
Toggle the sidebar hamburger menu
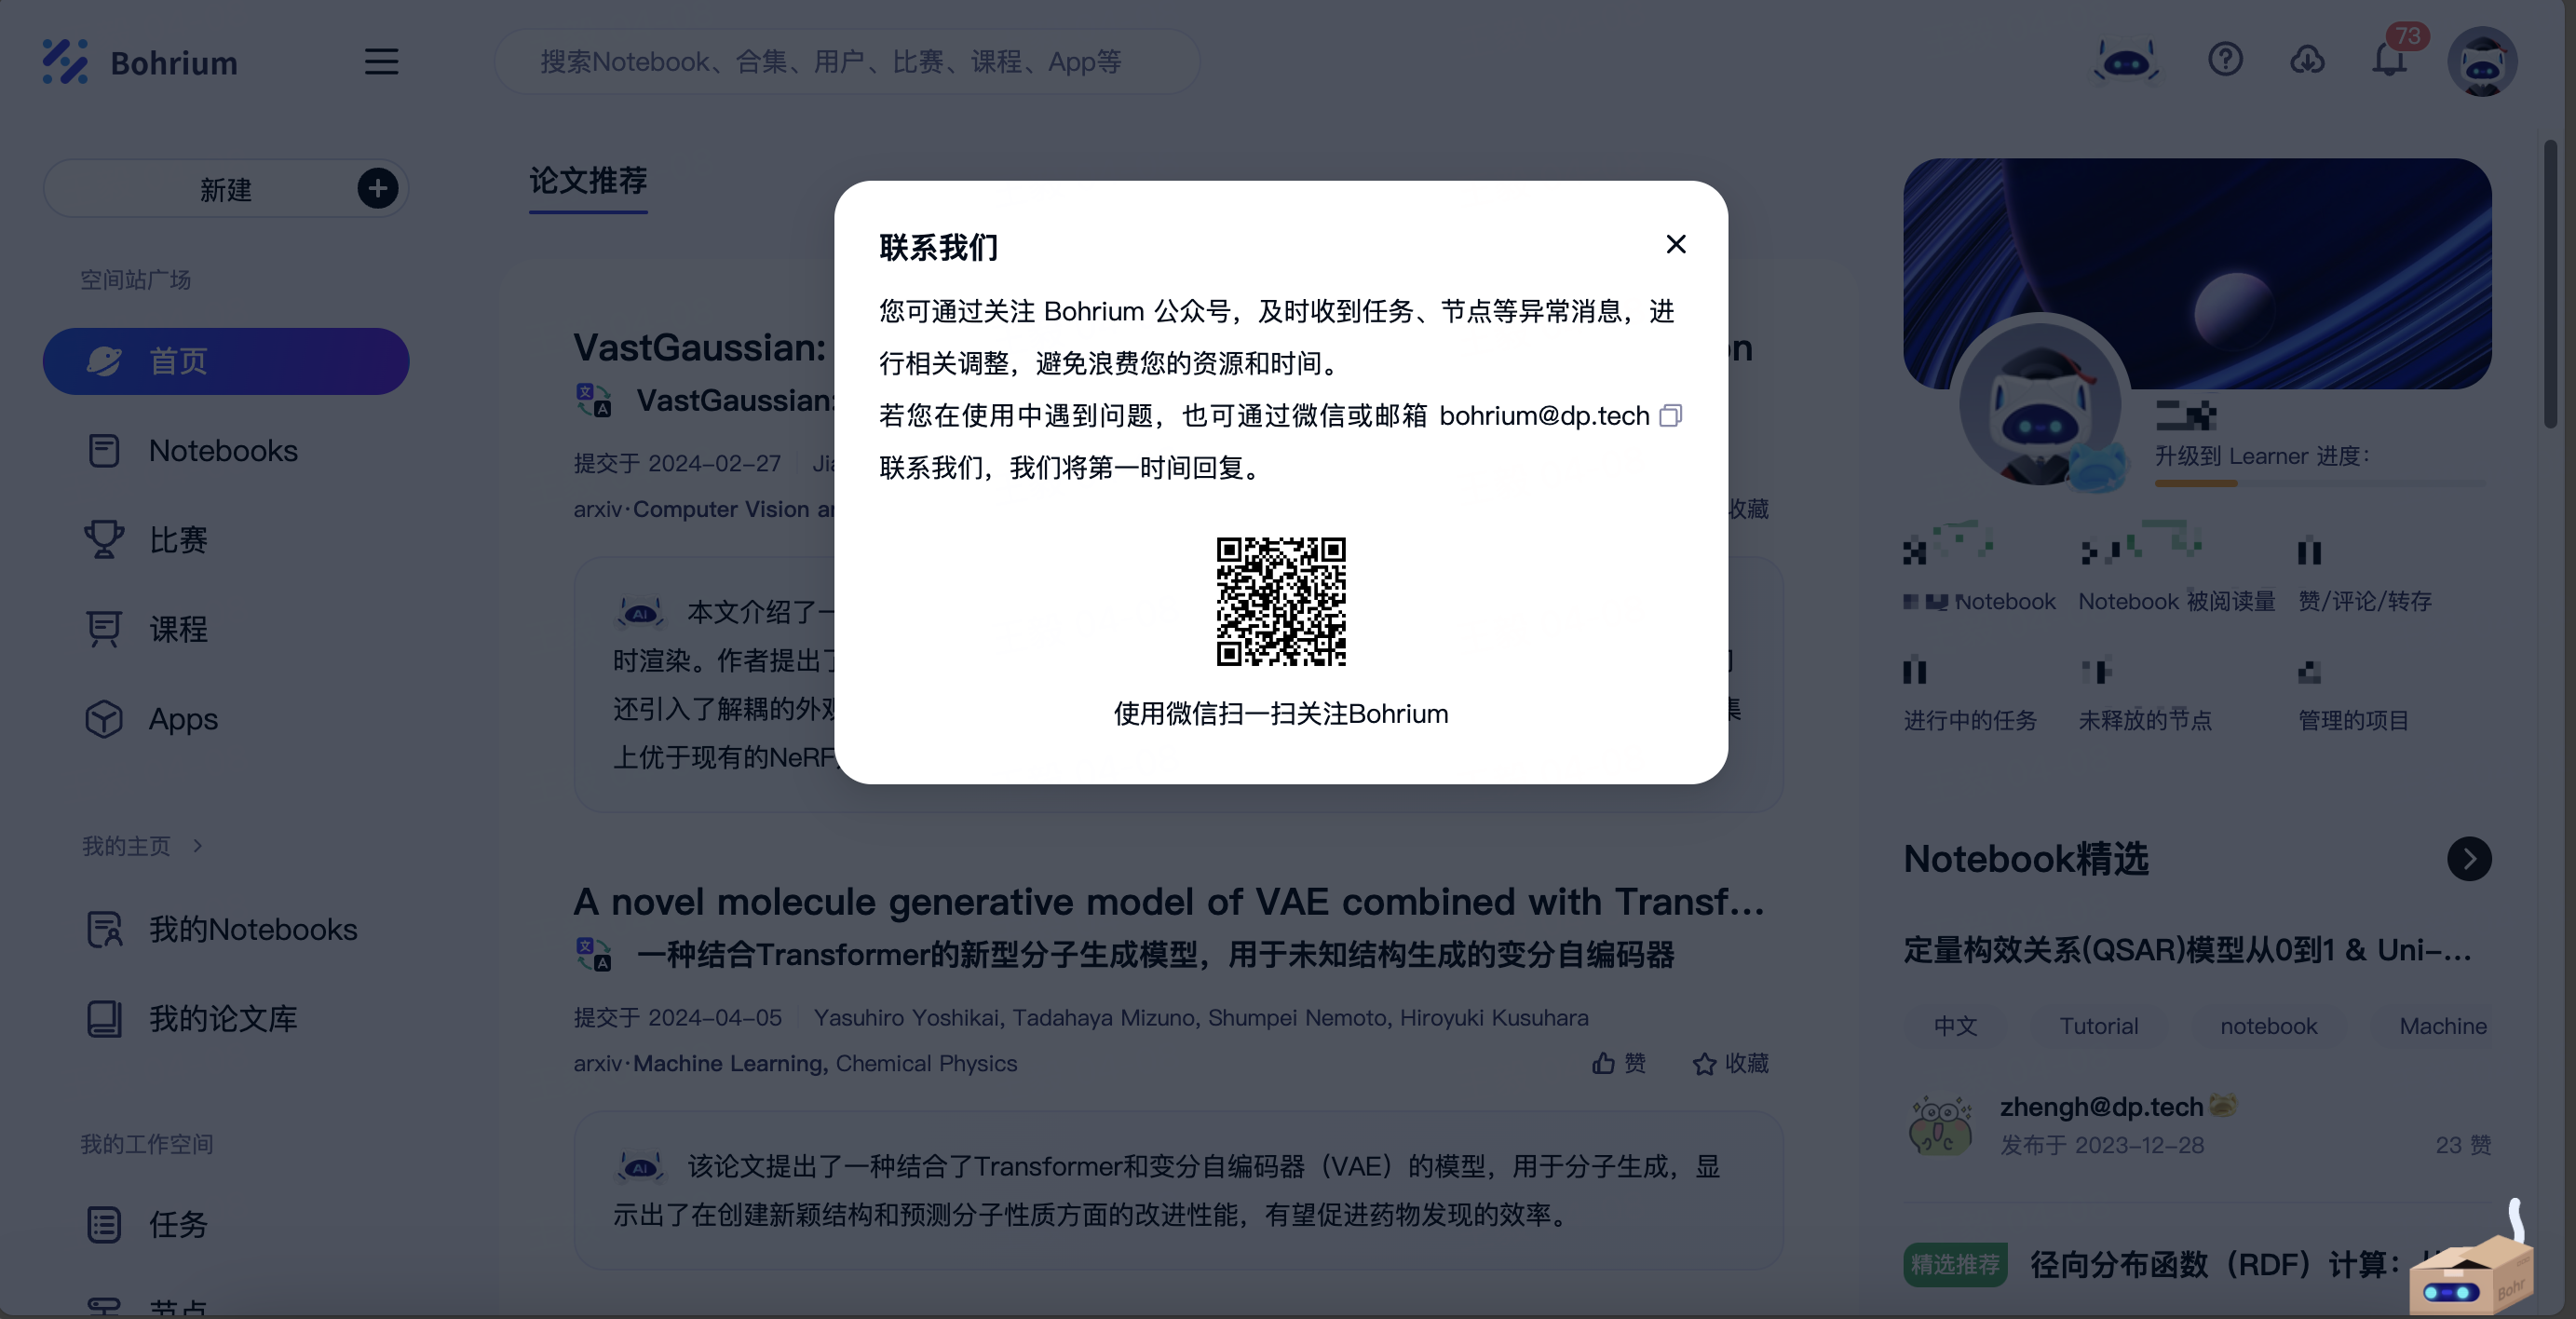click(x=381, y=62)
